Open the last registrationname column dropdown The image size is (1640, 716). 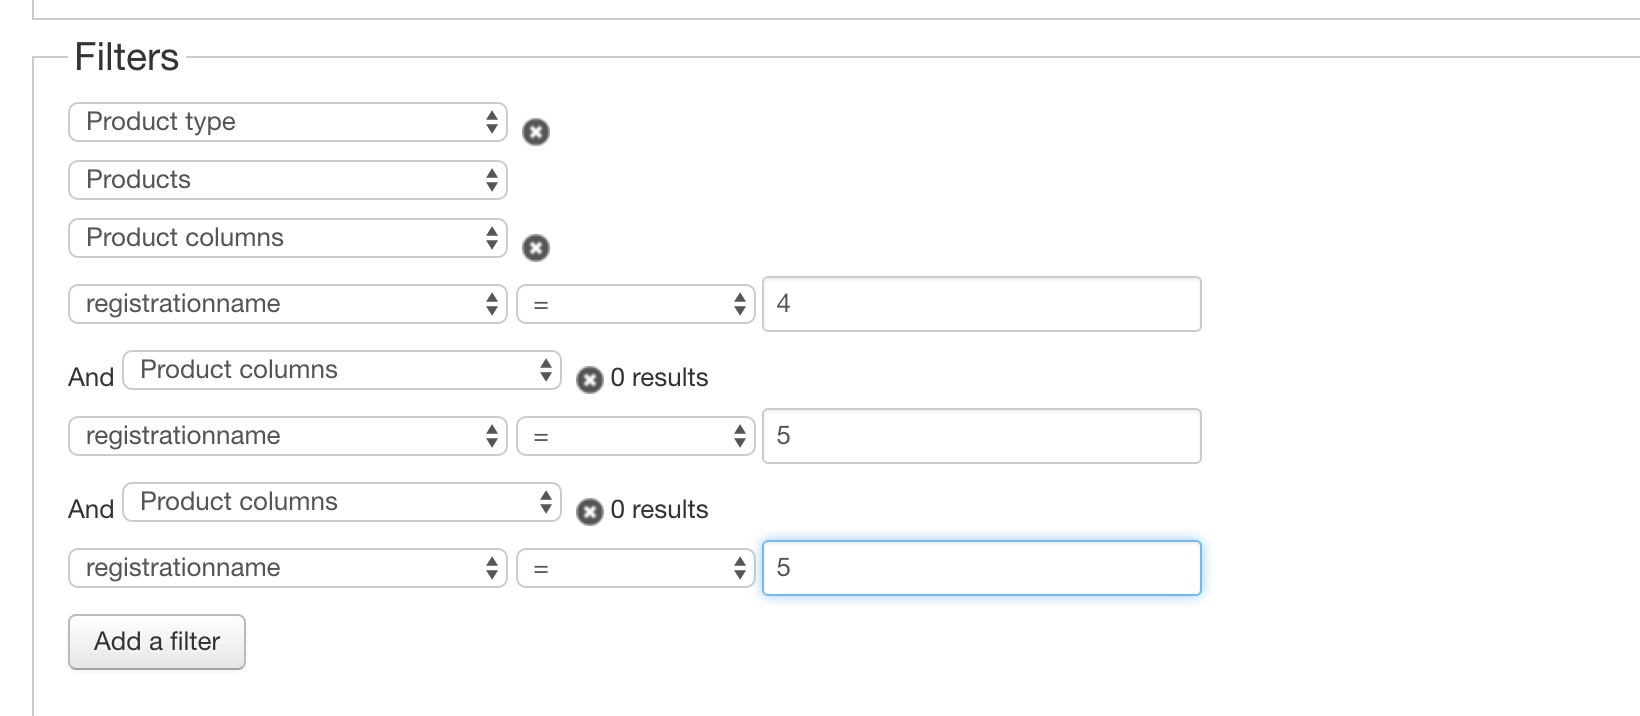[x=287, y=568]
